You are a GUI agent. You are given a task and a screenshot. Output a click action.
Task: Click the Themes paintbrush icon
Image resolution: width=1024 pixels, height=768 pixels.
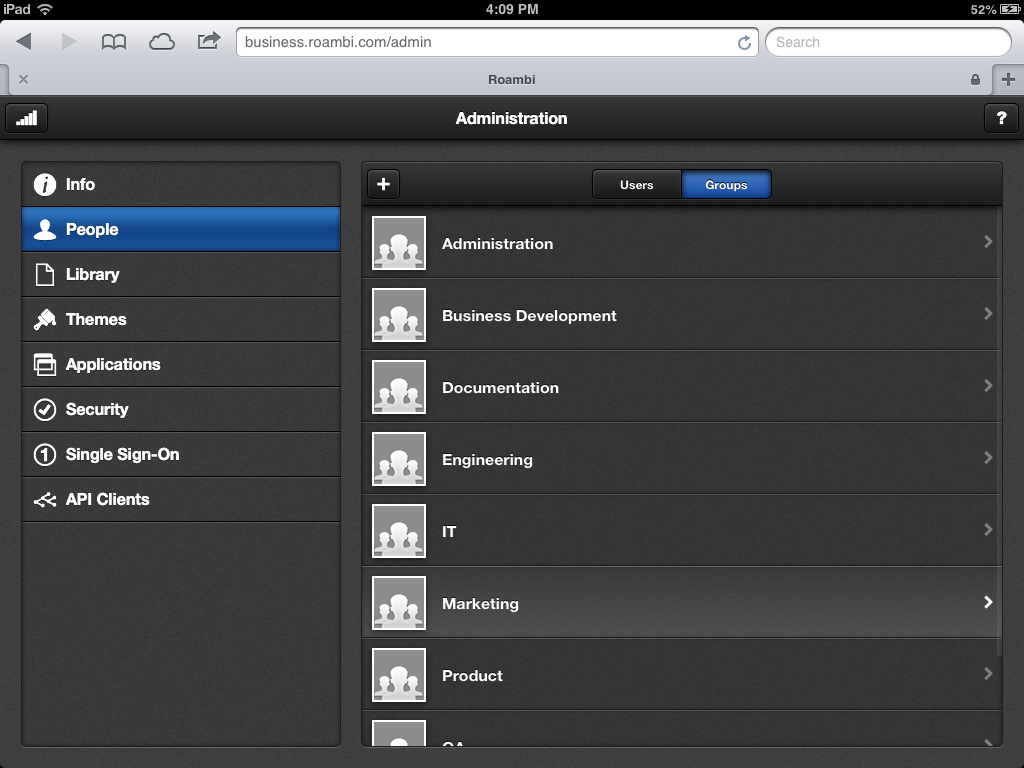click(x=45, y=319)
